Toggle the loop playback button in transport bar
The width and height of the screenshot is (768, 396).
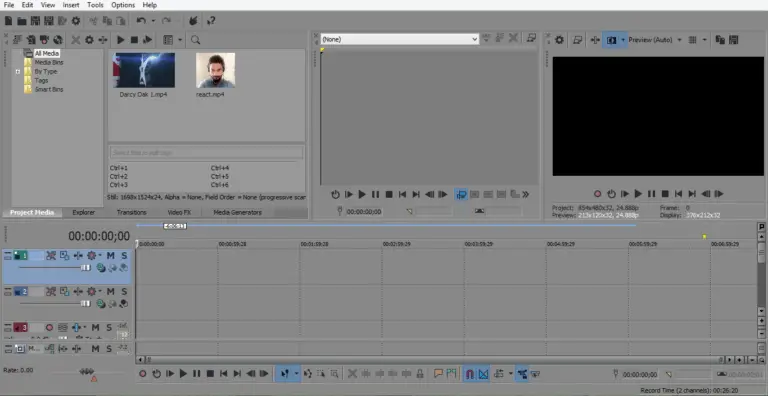tap(156, 374)
